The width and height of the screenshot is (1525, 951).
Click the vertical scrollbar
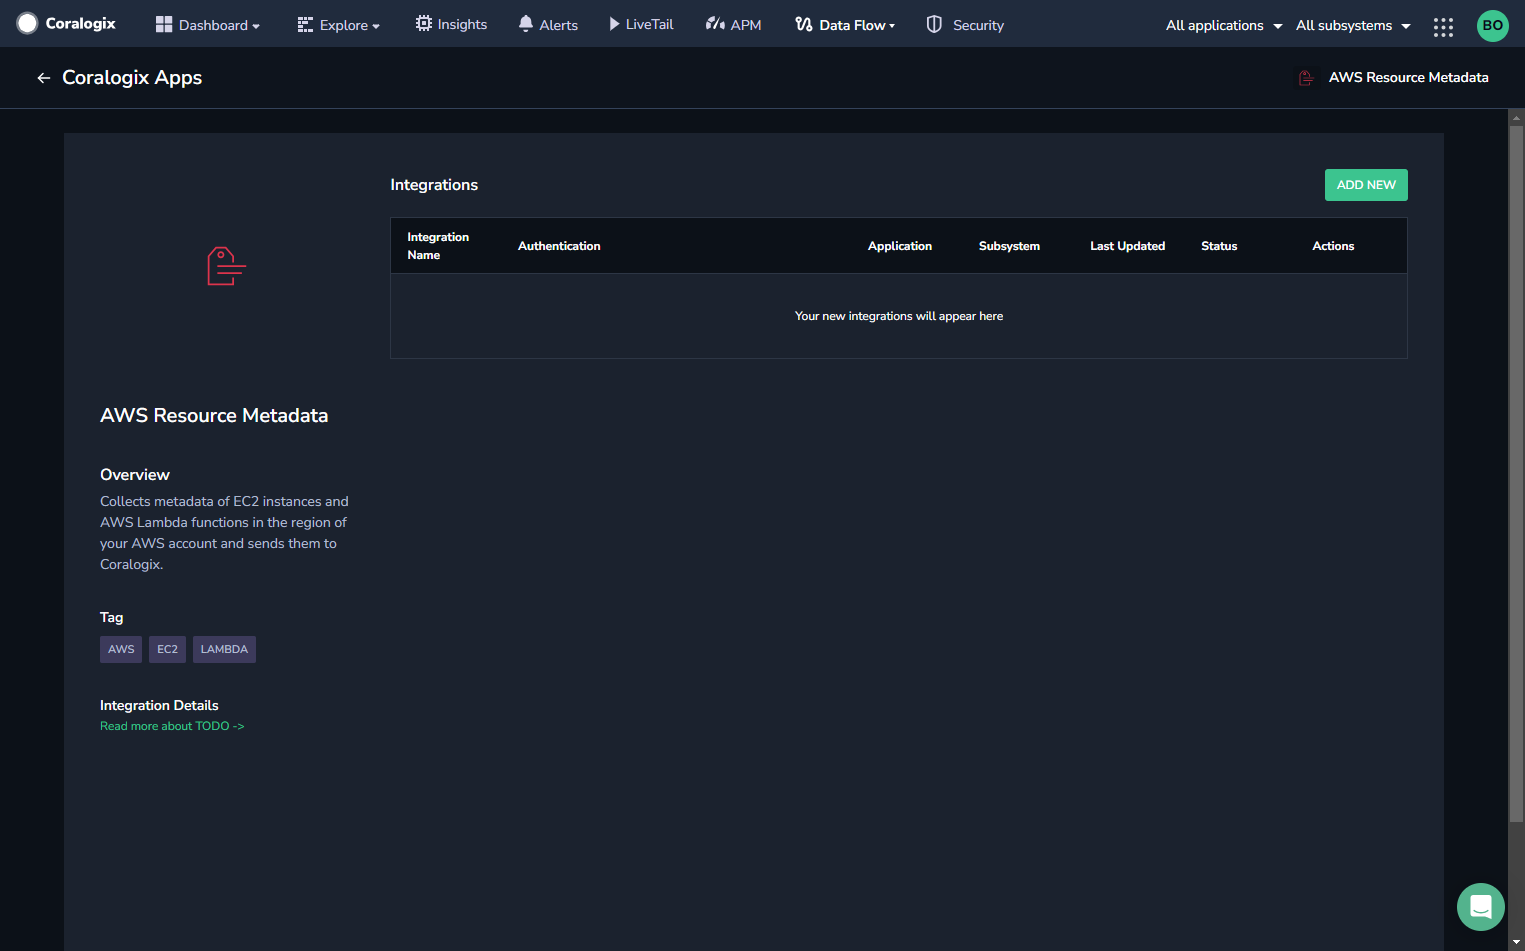(1516, 473)
